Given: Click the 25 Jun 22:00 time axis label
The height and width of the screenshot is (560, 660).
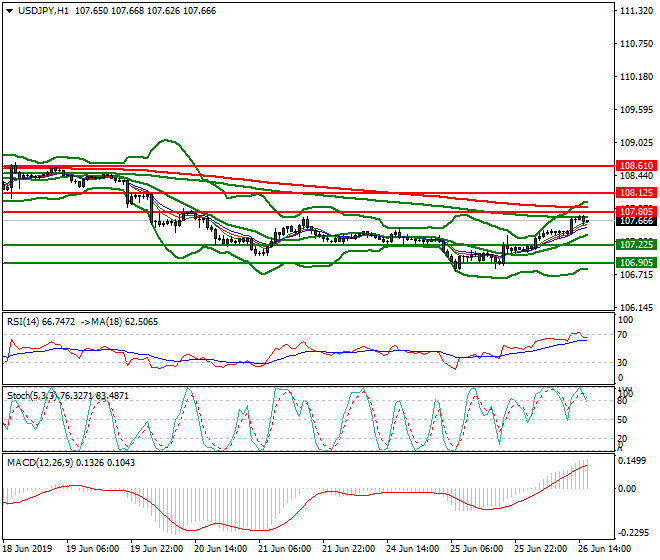Looking at the screenshot, I should [x=540, y=549].
